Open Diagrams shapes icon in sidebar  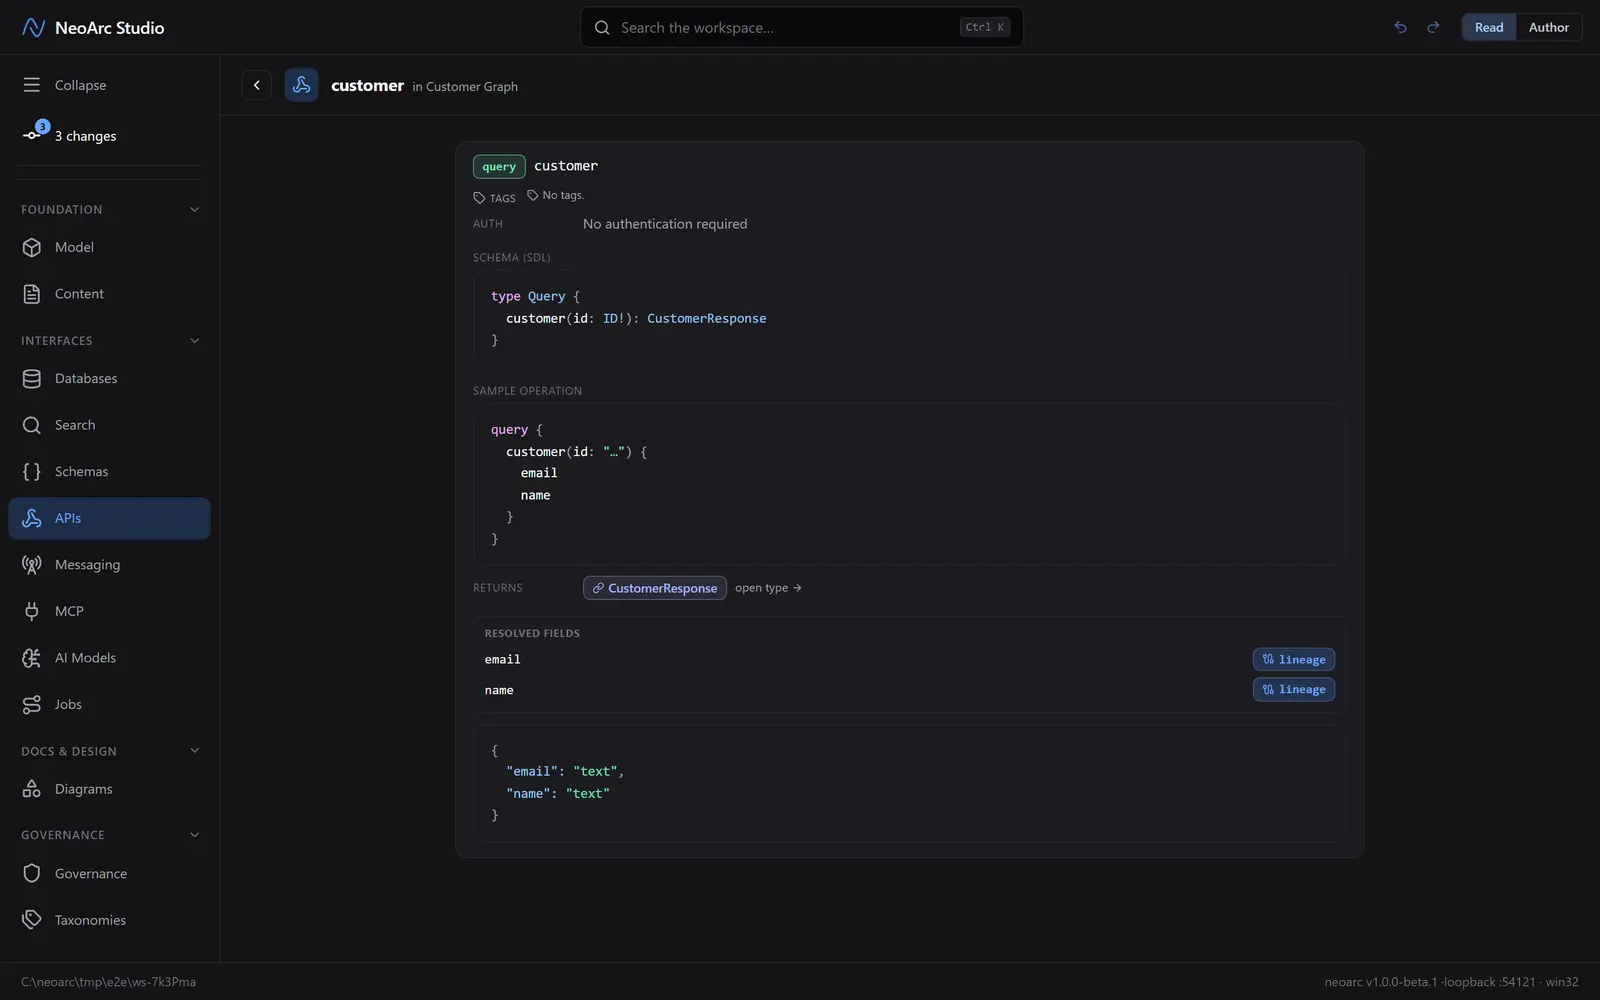[x=32, y=789]
